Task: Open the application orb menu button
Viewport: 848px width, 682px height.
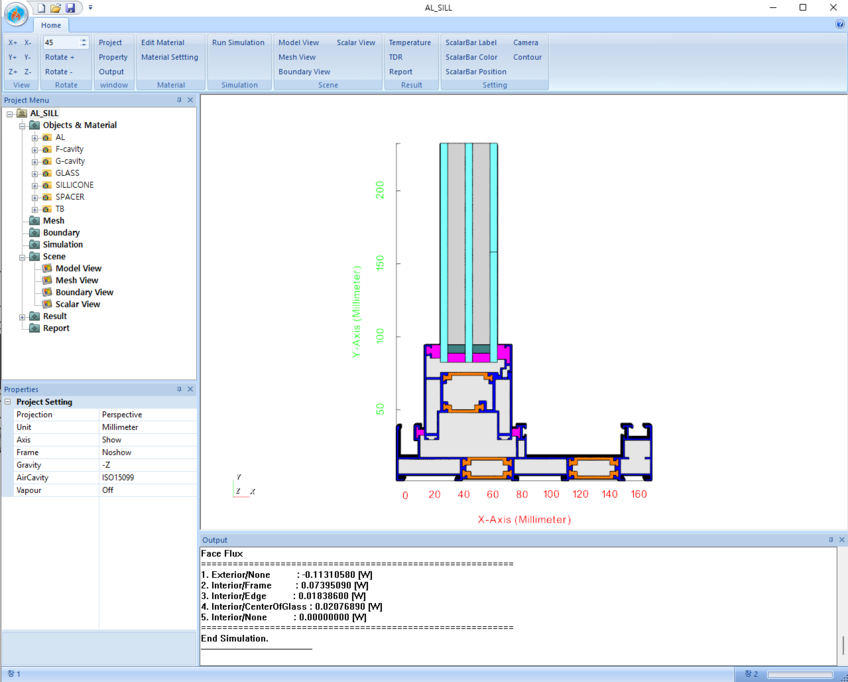Action: click(x=16, y=14)
